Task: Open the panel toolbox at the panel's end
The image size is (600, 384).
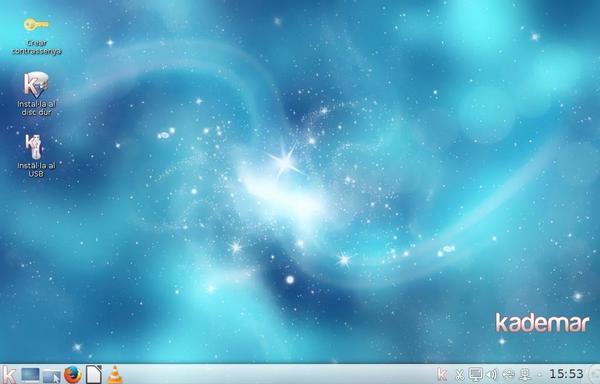Action: click(x=595, y=374)
